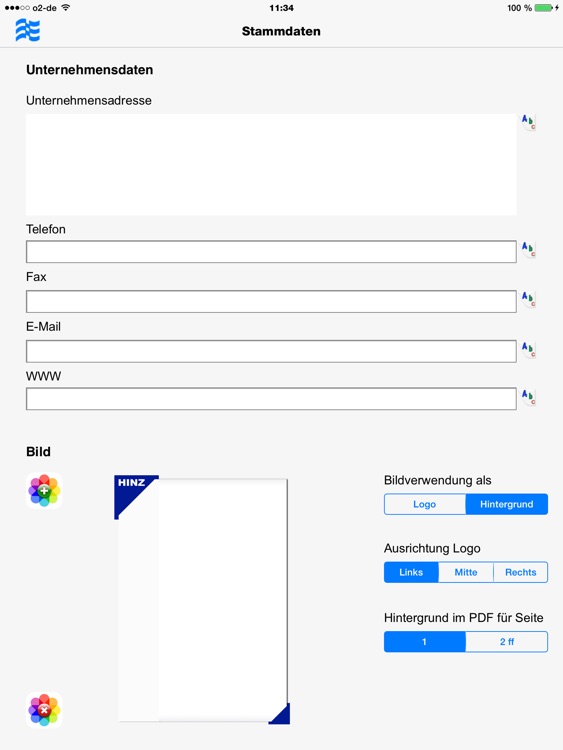The image size is (563, 750).
Task: Focus the Unternehmensadresse text area
Action: pos(271,165)
